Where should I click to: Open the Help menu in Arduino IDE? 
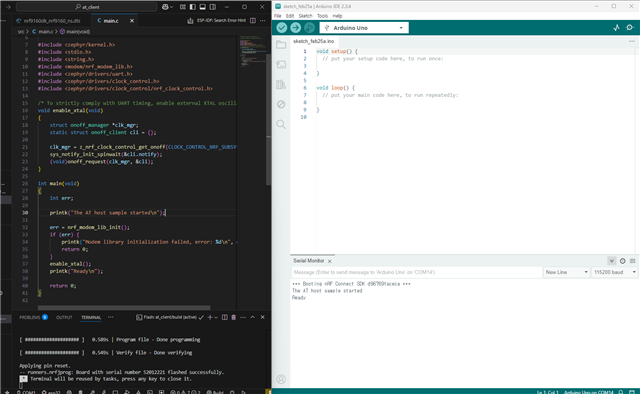pos(337,16)
